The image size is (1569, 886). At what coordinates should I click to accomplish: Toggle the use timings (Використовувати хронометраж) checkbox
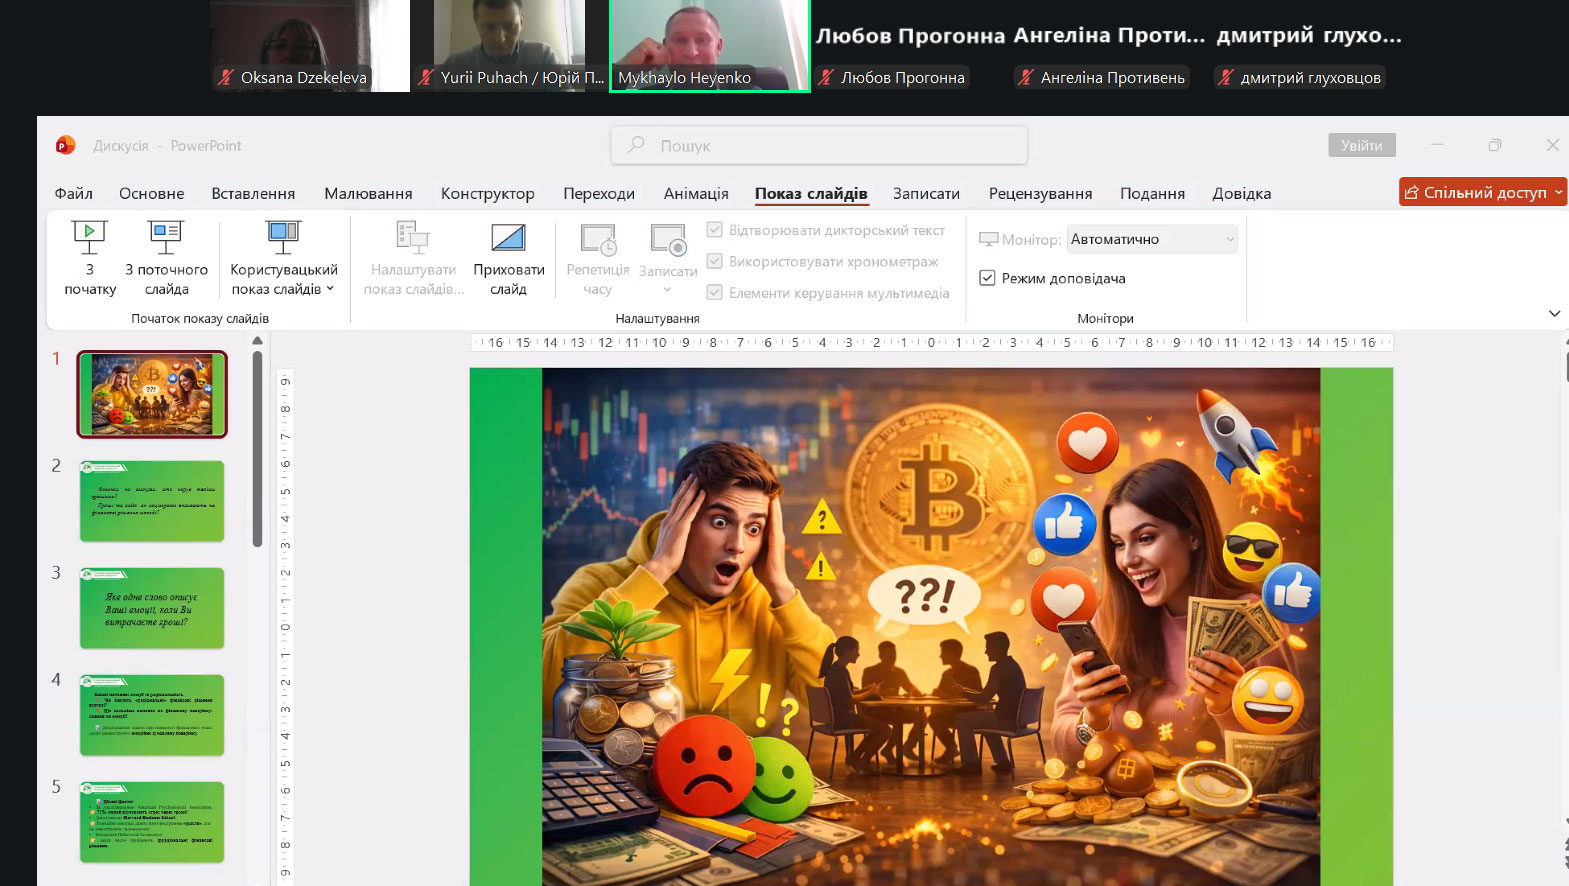tap(715, 261)
